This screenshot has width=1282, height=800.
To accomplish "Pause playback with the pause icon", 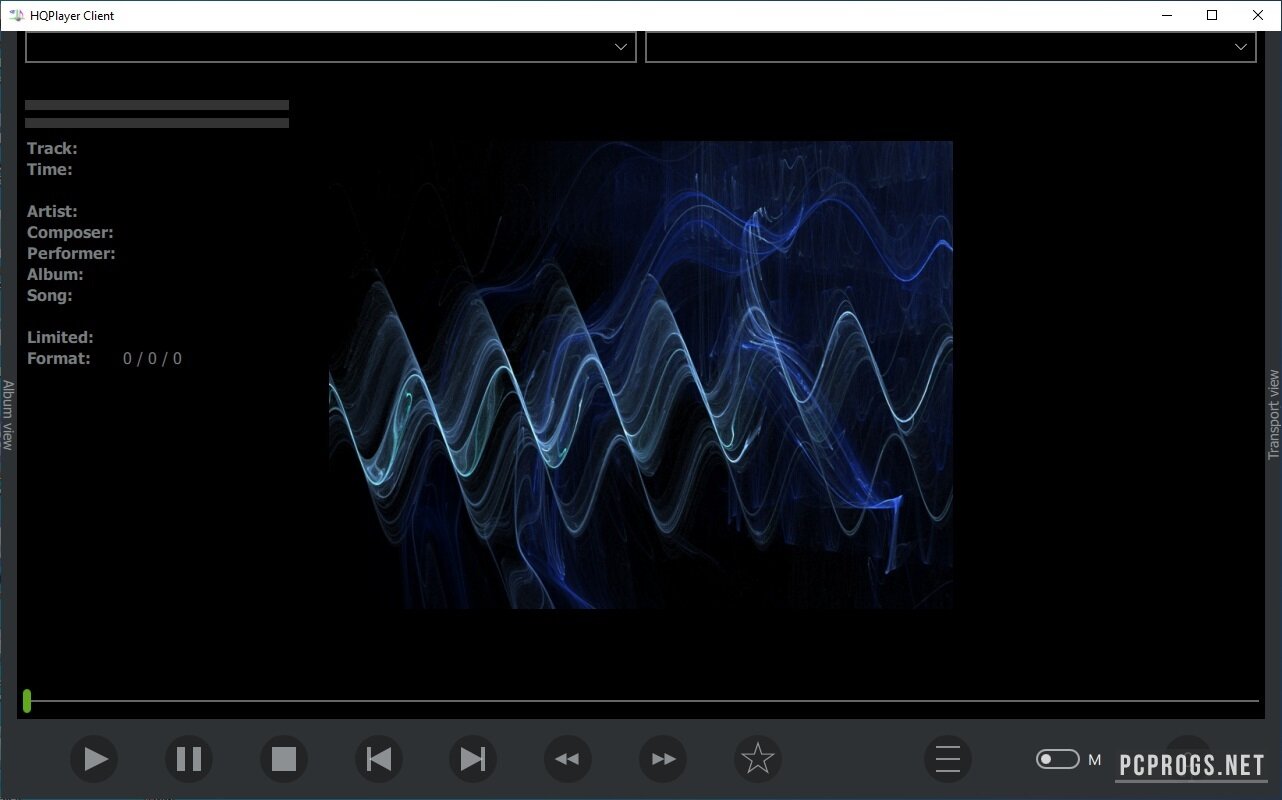I will 189,759.
